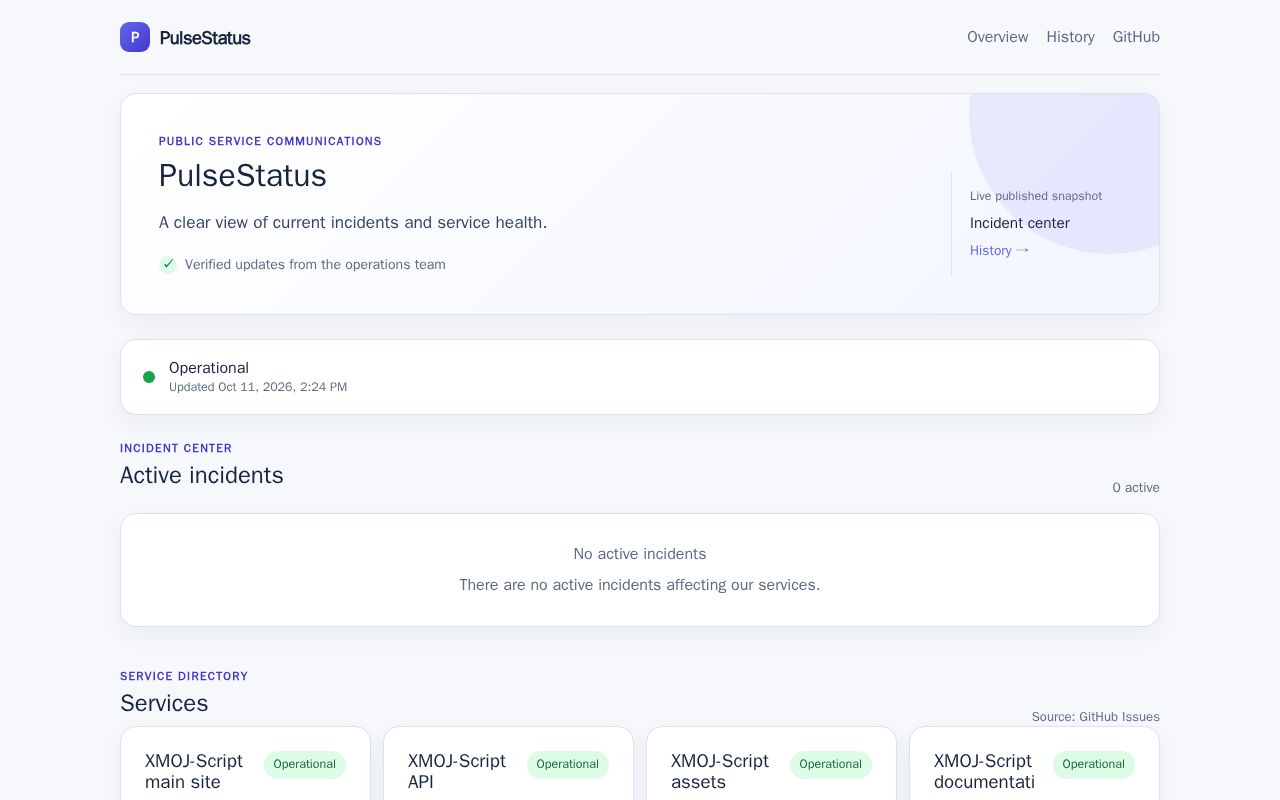This screenshot has height=800, width=1280.
Task: Click the 'Live published snapshot' label
Action: (x=1036, y=196)
